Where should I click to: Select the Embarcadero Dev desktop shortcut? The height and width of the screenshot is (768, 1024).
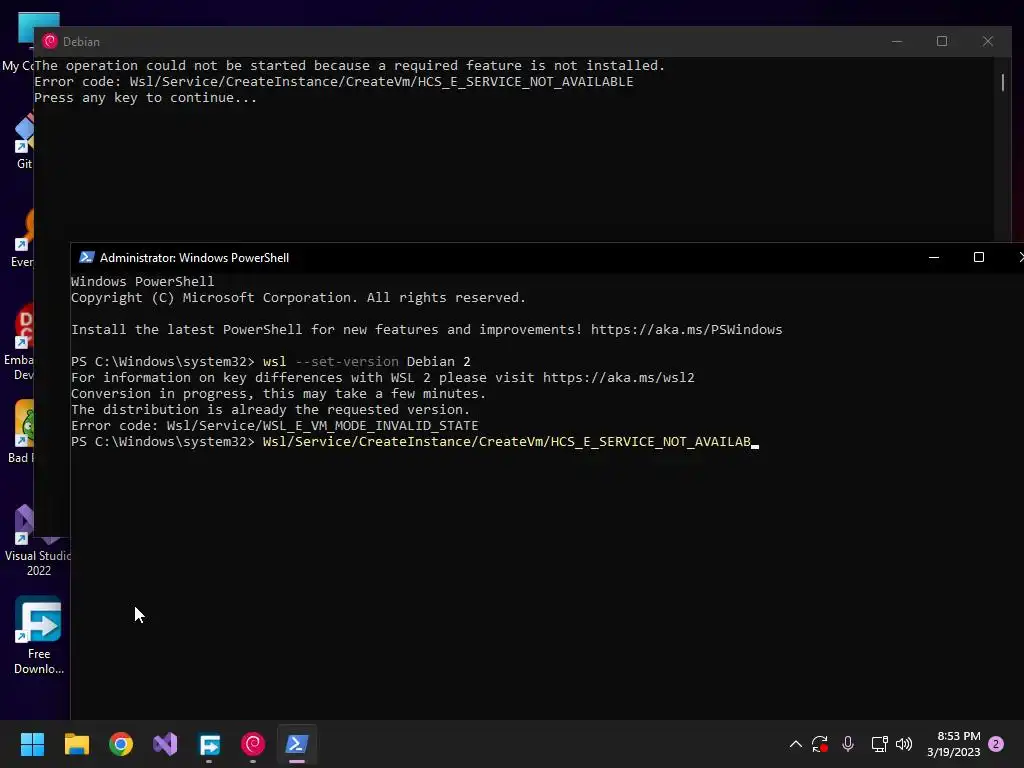click(x=21, y=343)
